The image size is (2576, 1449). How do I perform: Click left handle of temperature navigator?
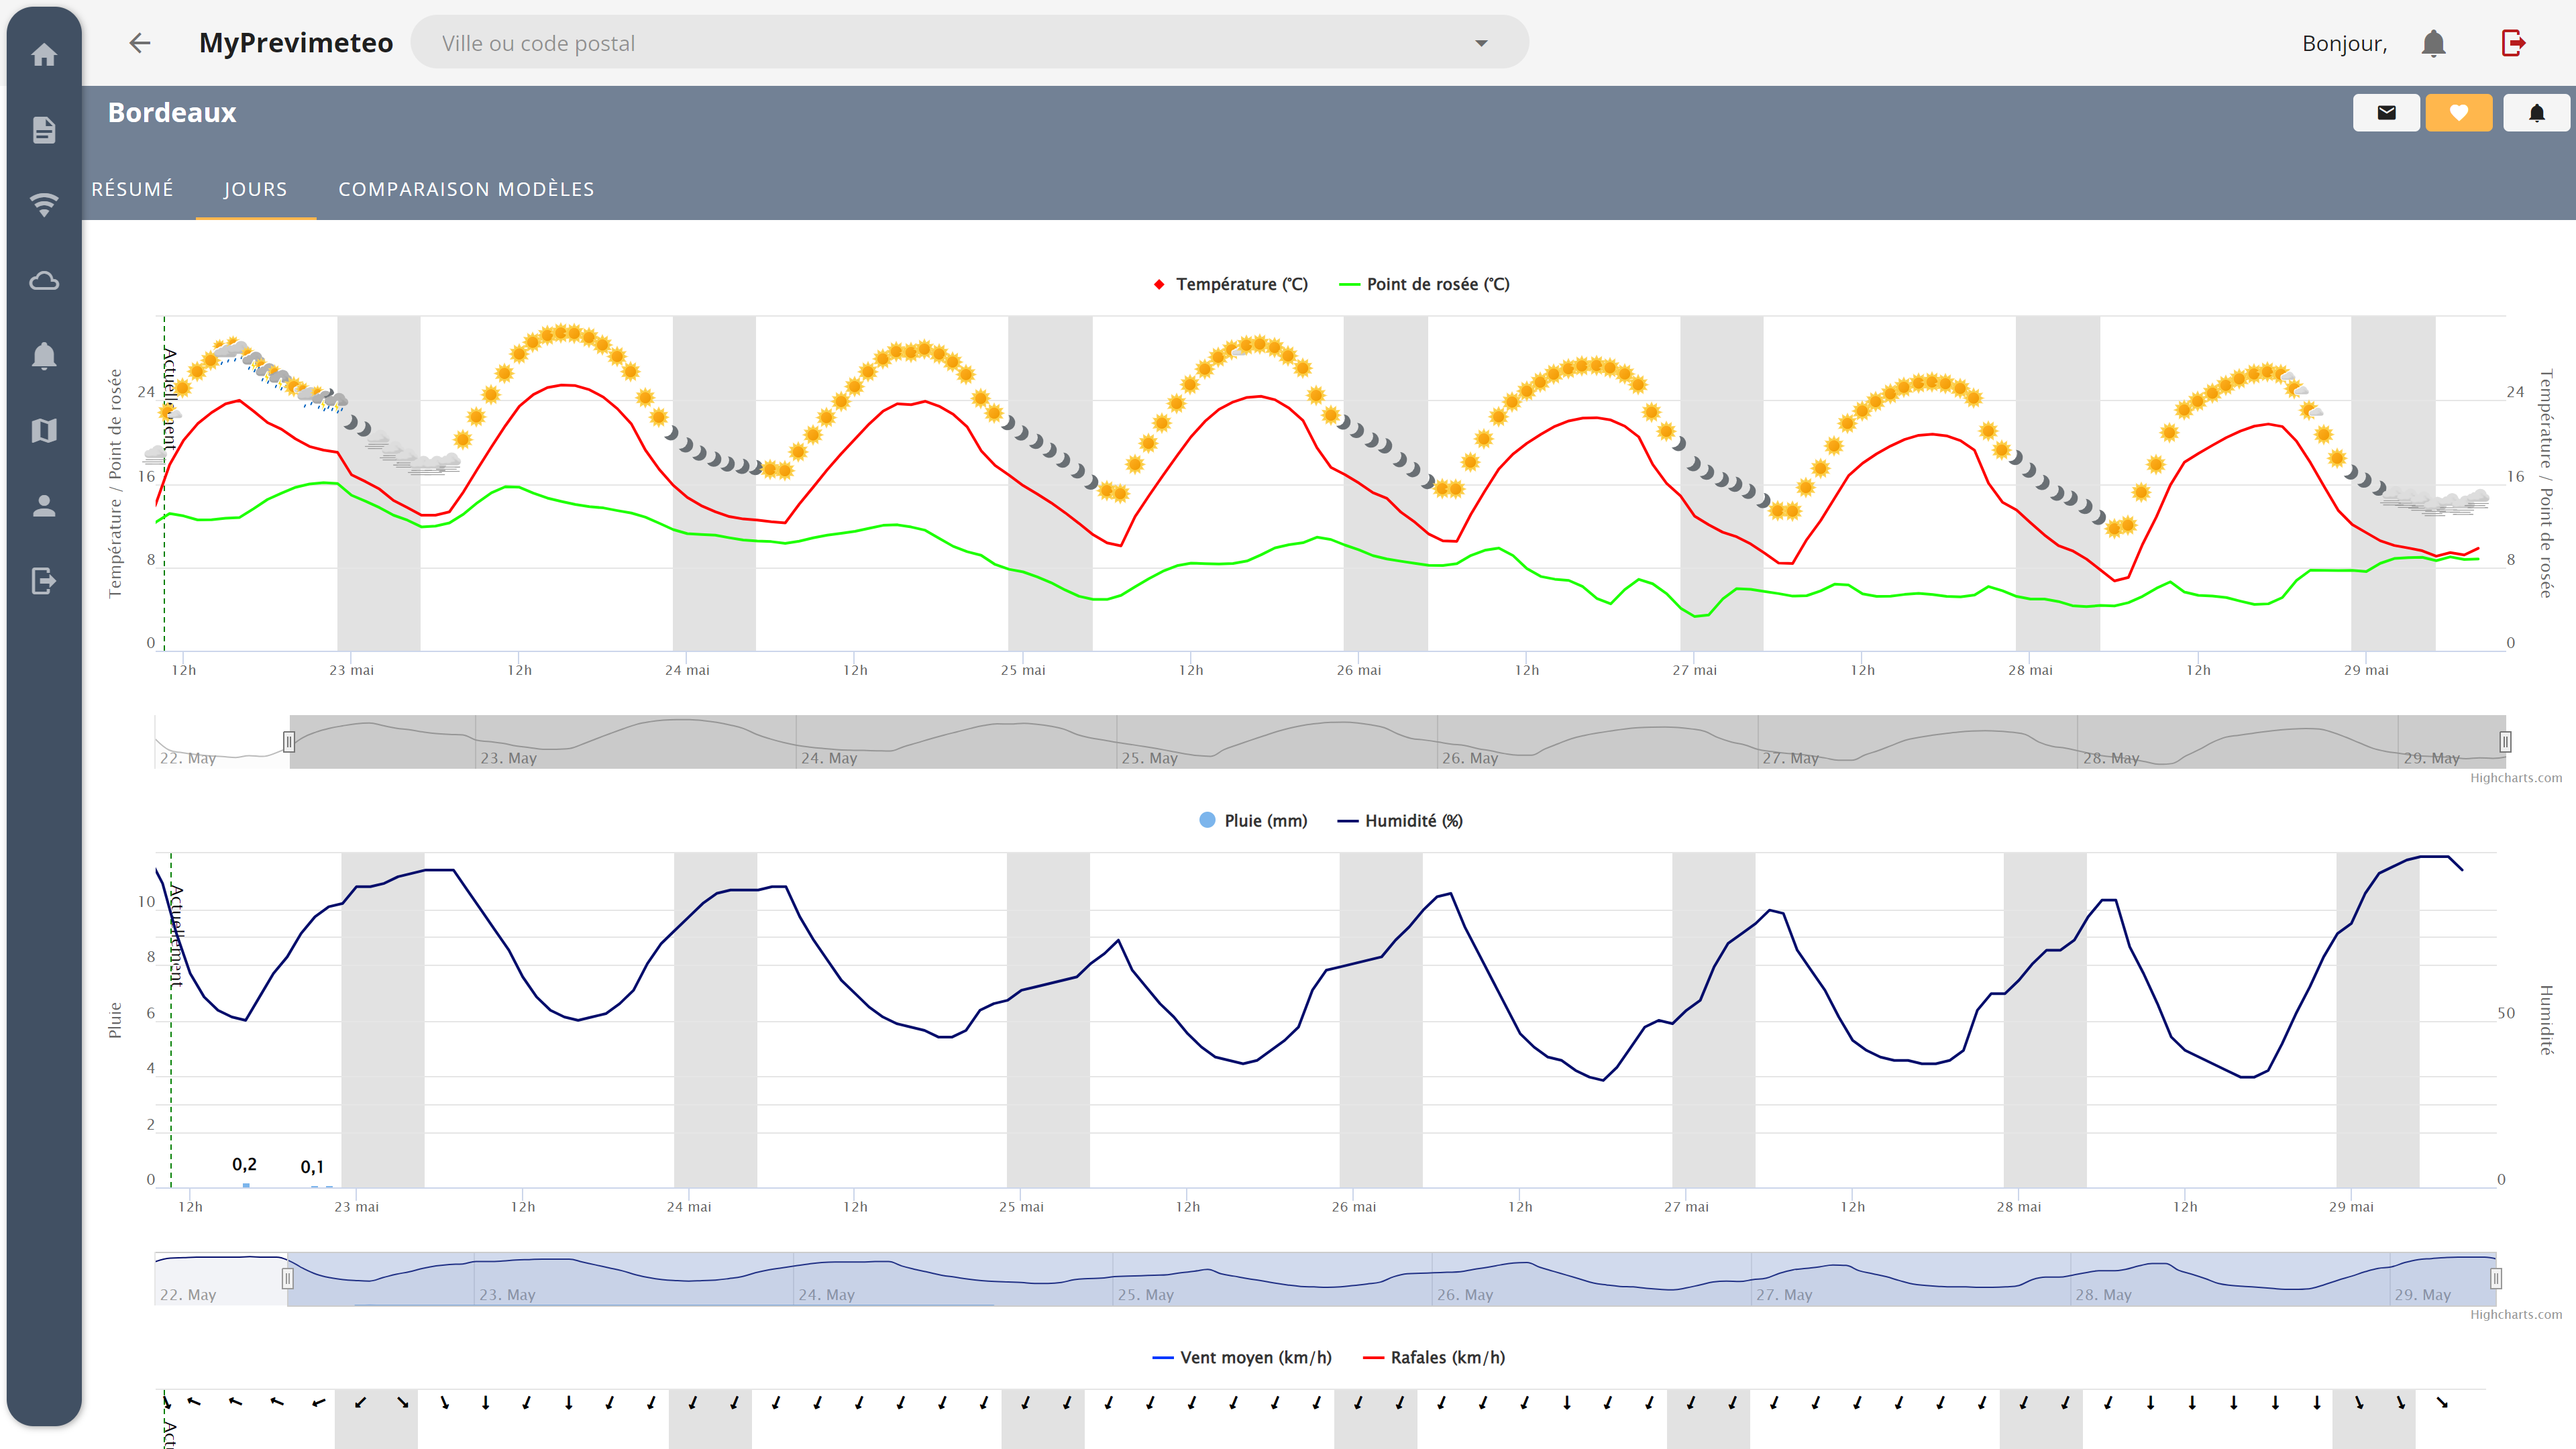289,742
